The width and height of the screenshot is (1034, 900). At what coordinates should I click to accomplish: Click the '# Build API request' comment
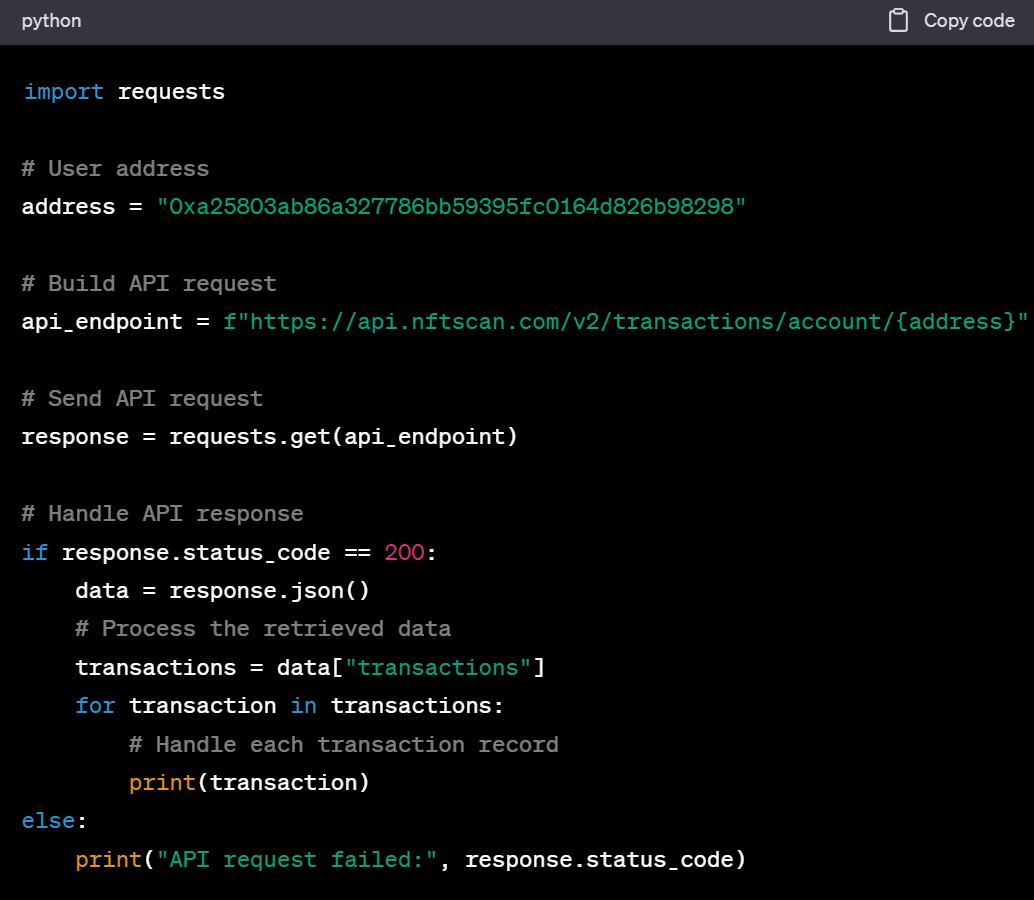tap(148, 283)
